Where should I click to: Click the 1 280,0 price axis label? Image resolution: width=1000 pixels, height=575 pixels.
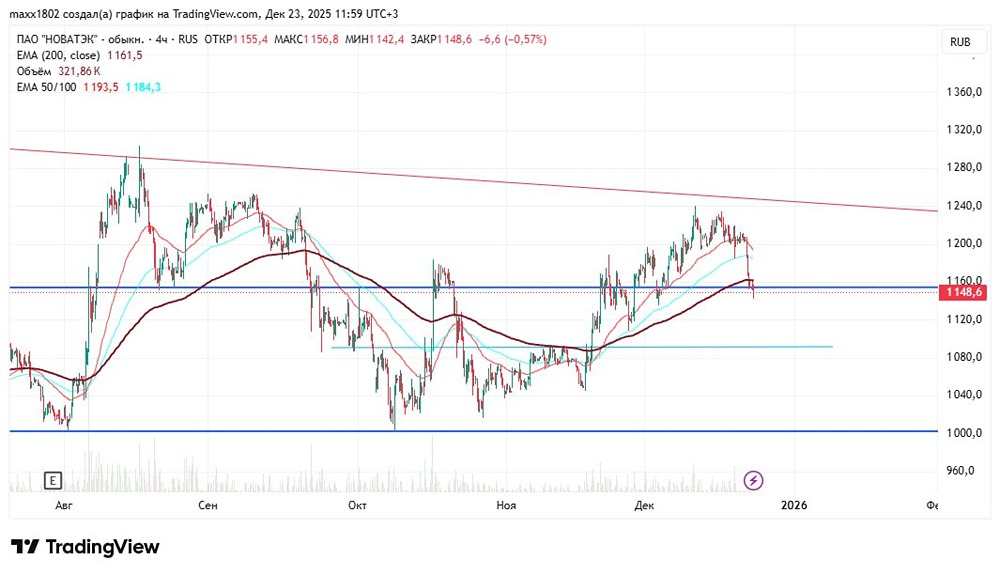(964, 168)
